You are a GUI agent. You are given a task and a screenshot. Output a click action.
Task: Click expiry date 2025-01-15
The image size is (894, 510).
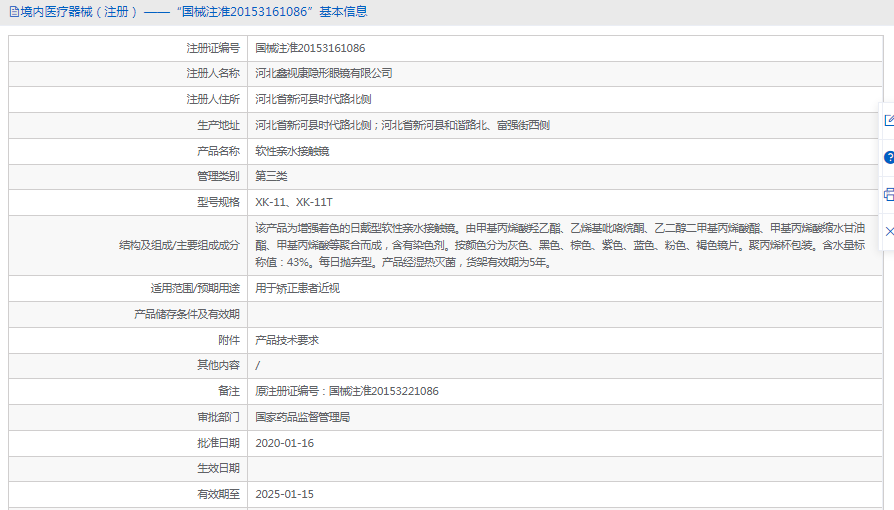(x=284, y=494)
